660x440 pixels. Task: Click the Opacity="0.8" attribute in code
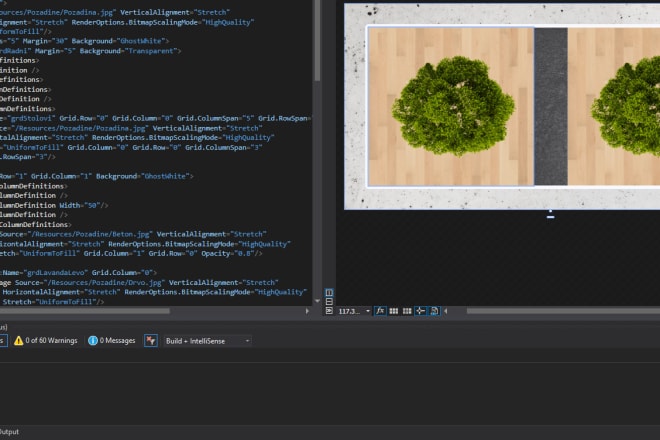tap(229, 253)
